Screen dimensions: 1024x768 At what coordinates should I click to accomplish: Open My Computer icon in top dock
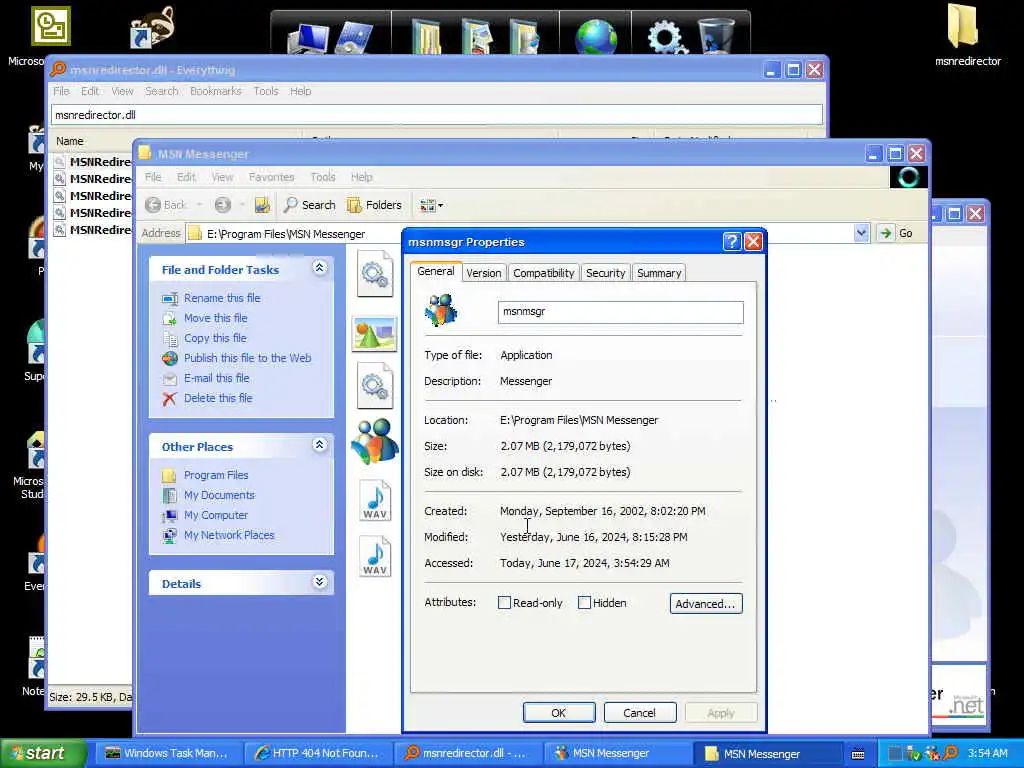click(x=308, y=37)
